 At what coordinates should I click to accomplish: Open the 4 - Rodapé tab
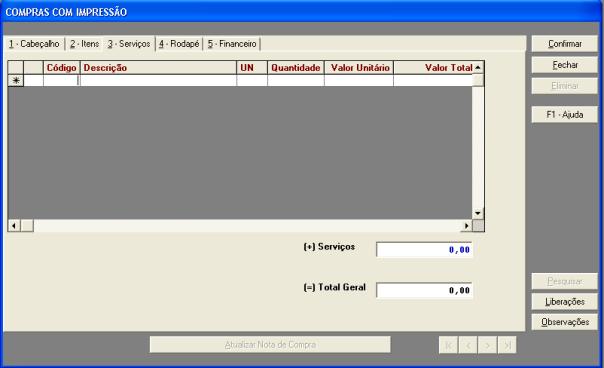click(x=179, y=44)
